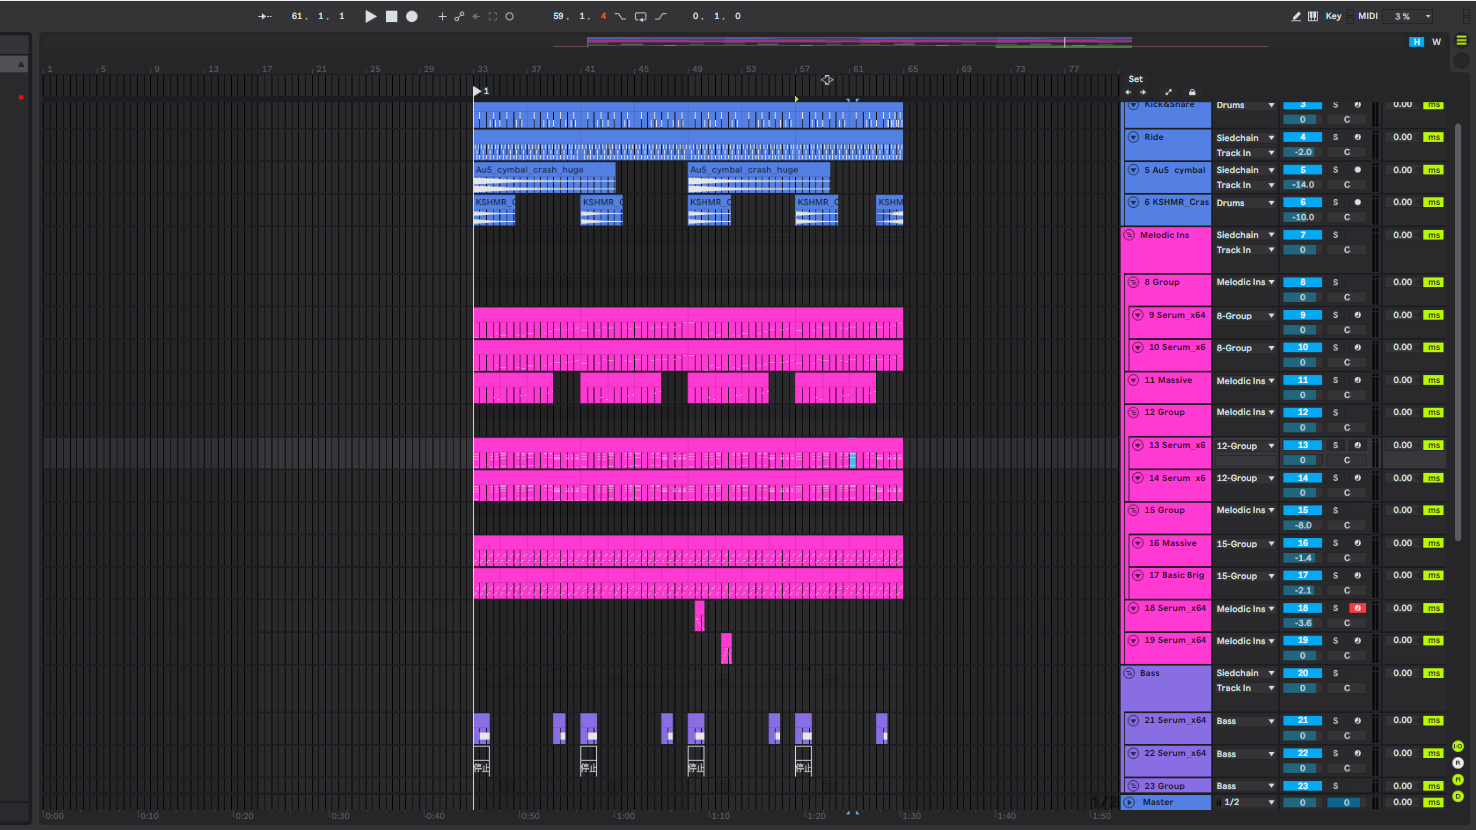The height and width of the screenshot is (830, 1476).
Task: Click the Arrangement Record circle button
Action: click(412, 16)
